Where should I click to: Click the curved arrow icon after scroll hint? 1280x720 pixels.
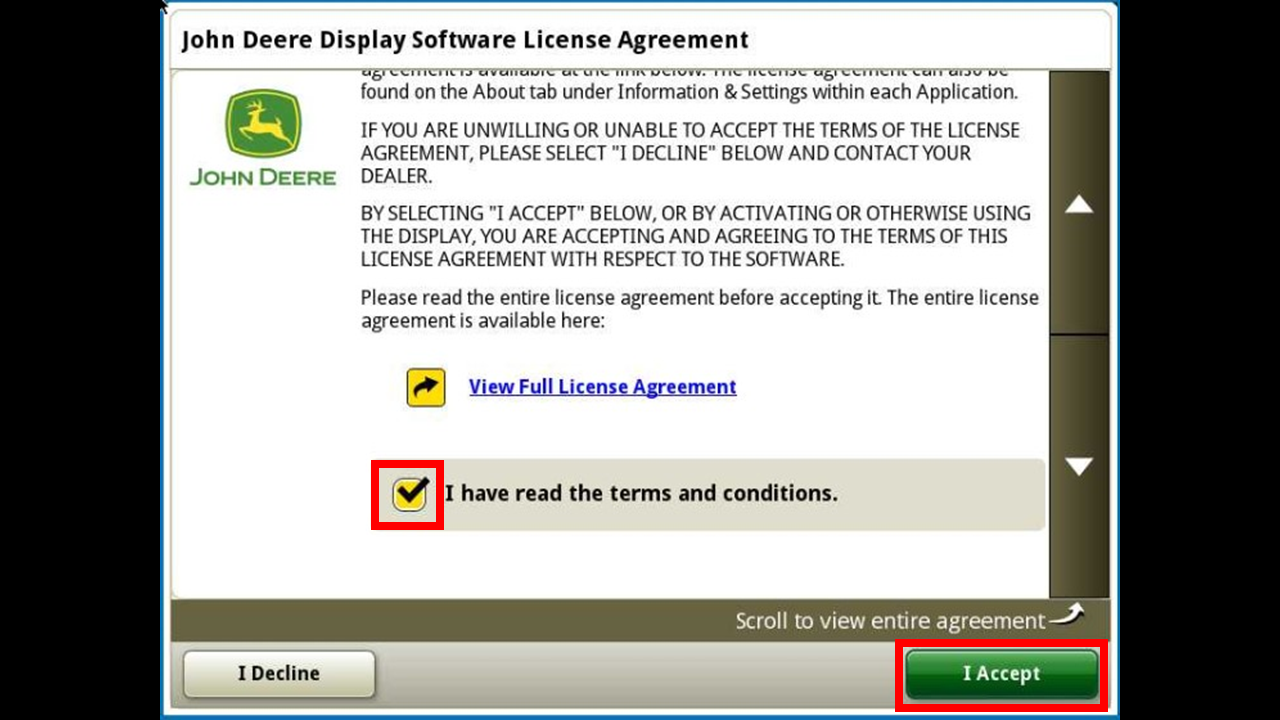[1066, 615]
